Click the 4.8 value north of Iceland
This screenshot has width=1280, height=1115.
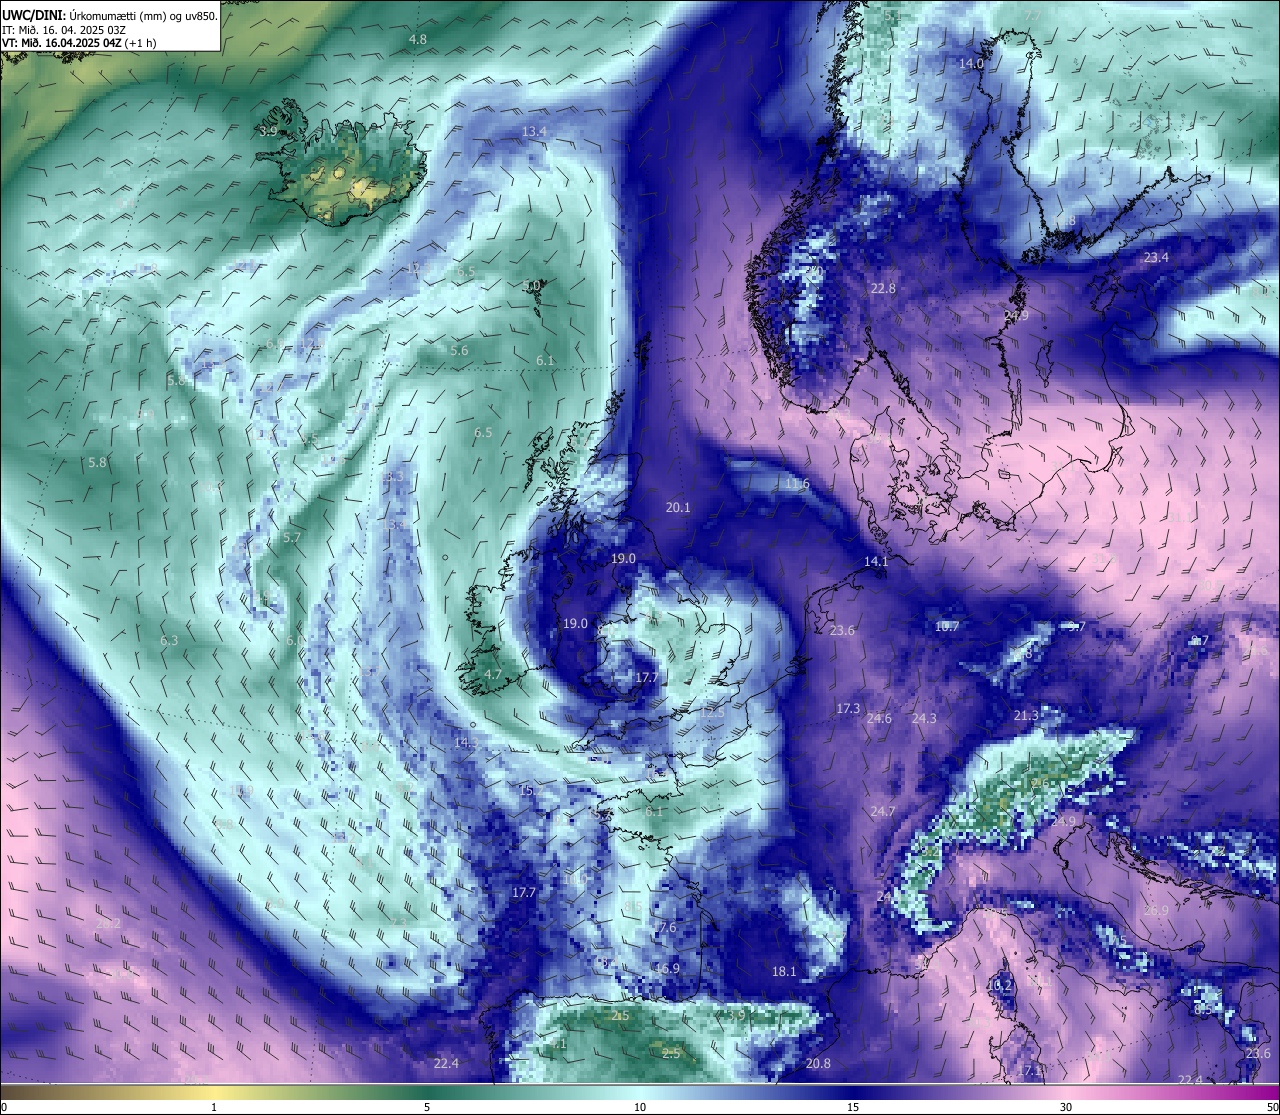[x=418, y=39]
